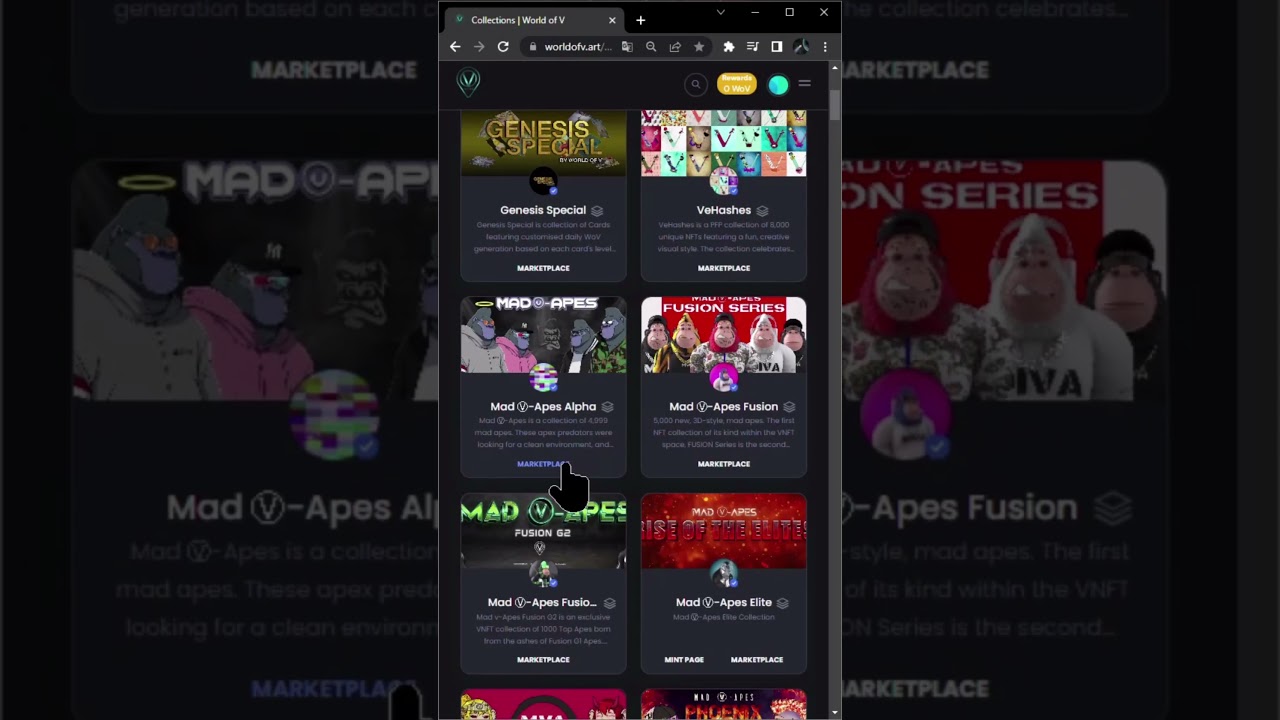Open Marketplace under Mad Ⓥ-Apes Fusion G2

click(543, 660)
